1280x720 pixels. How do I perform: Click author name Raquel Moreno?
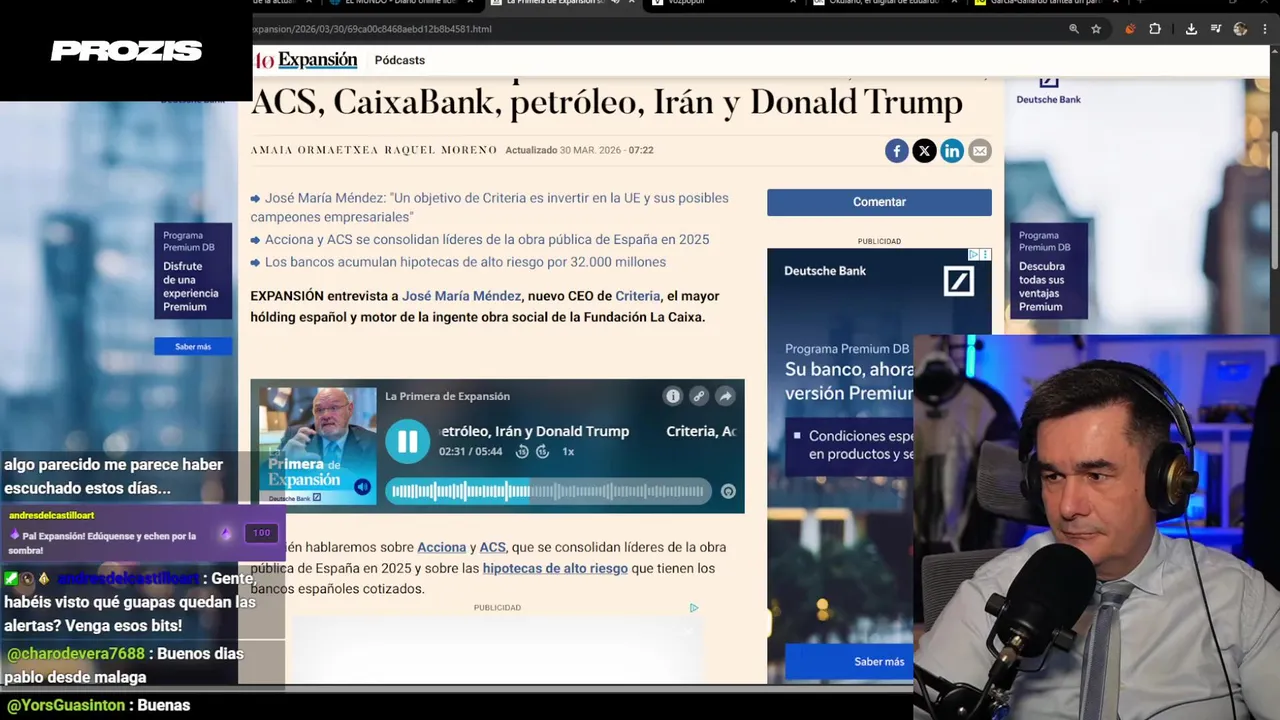441,150
